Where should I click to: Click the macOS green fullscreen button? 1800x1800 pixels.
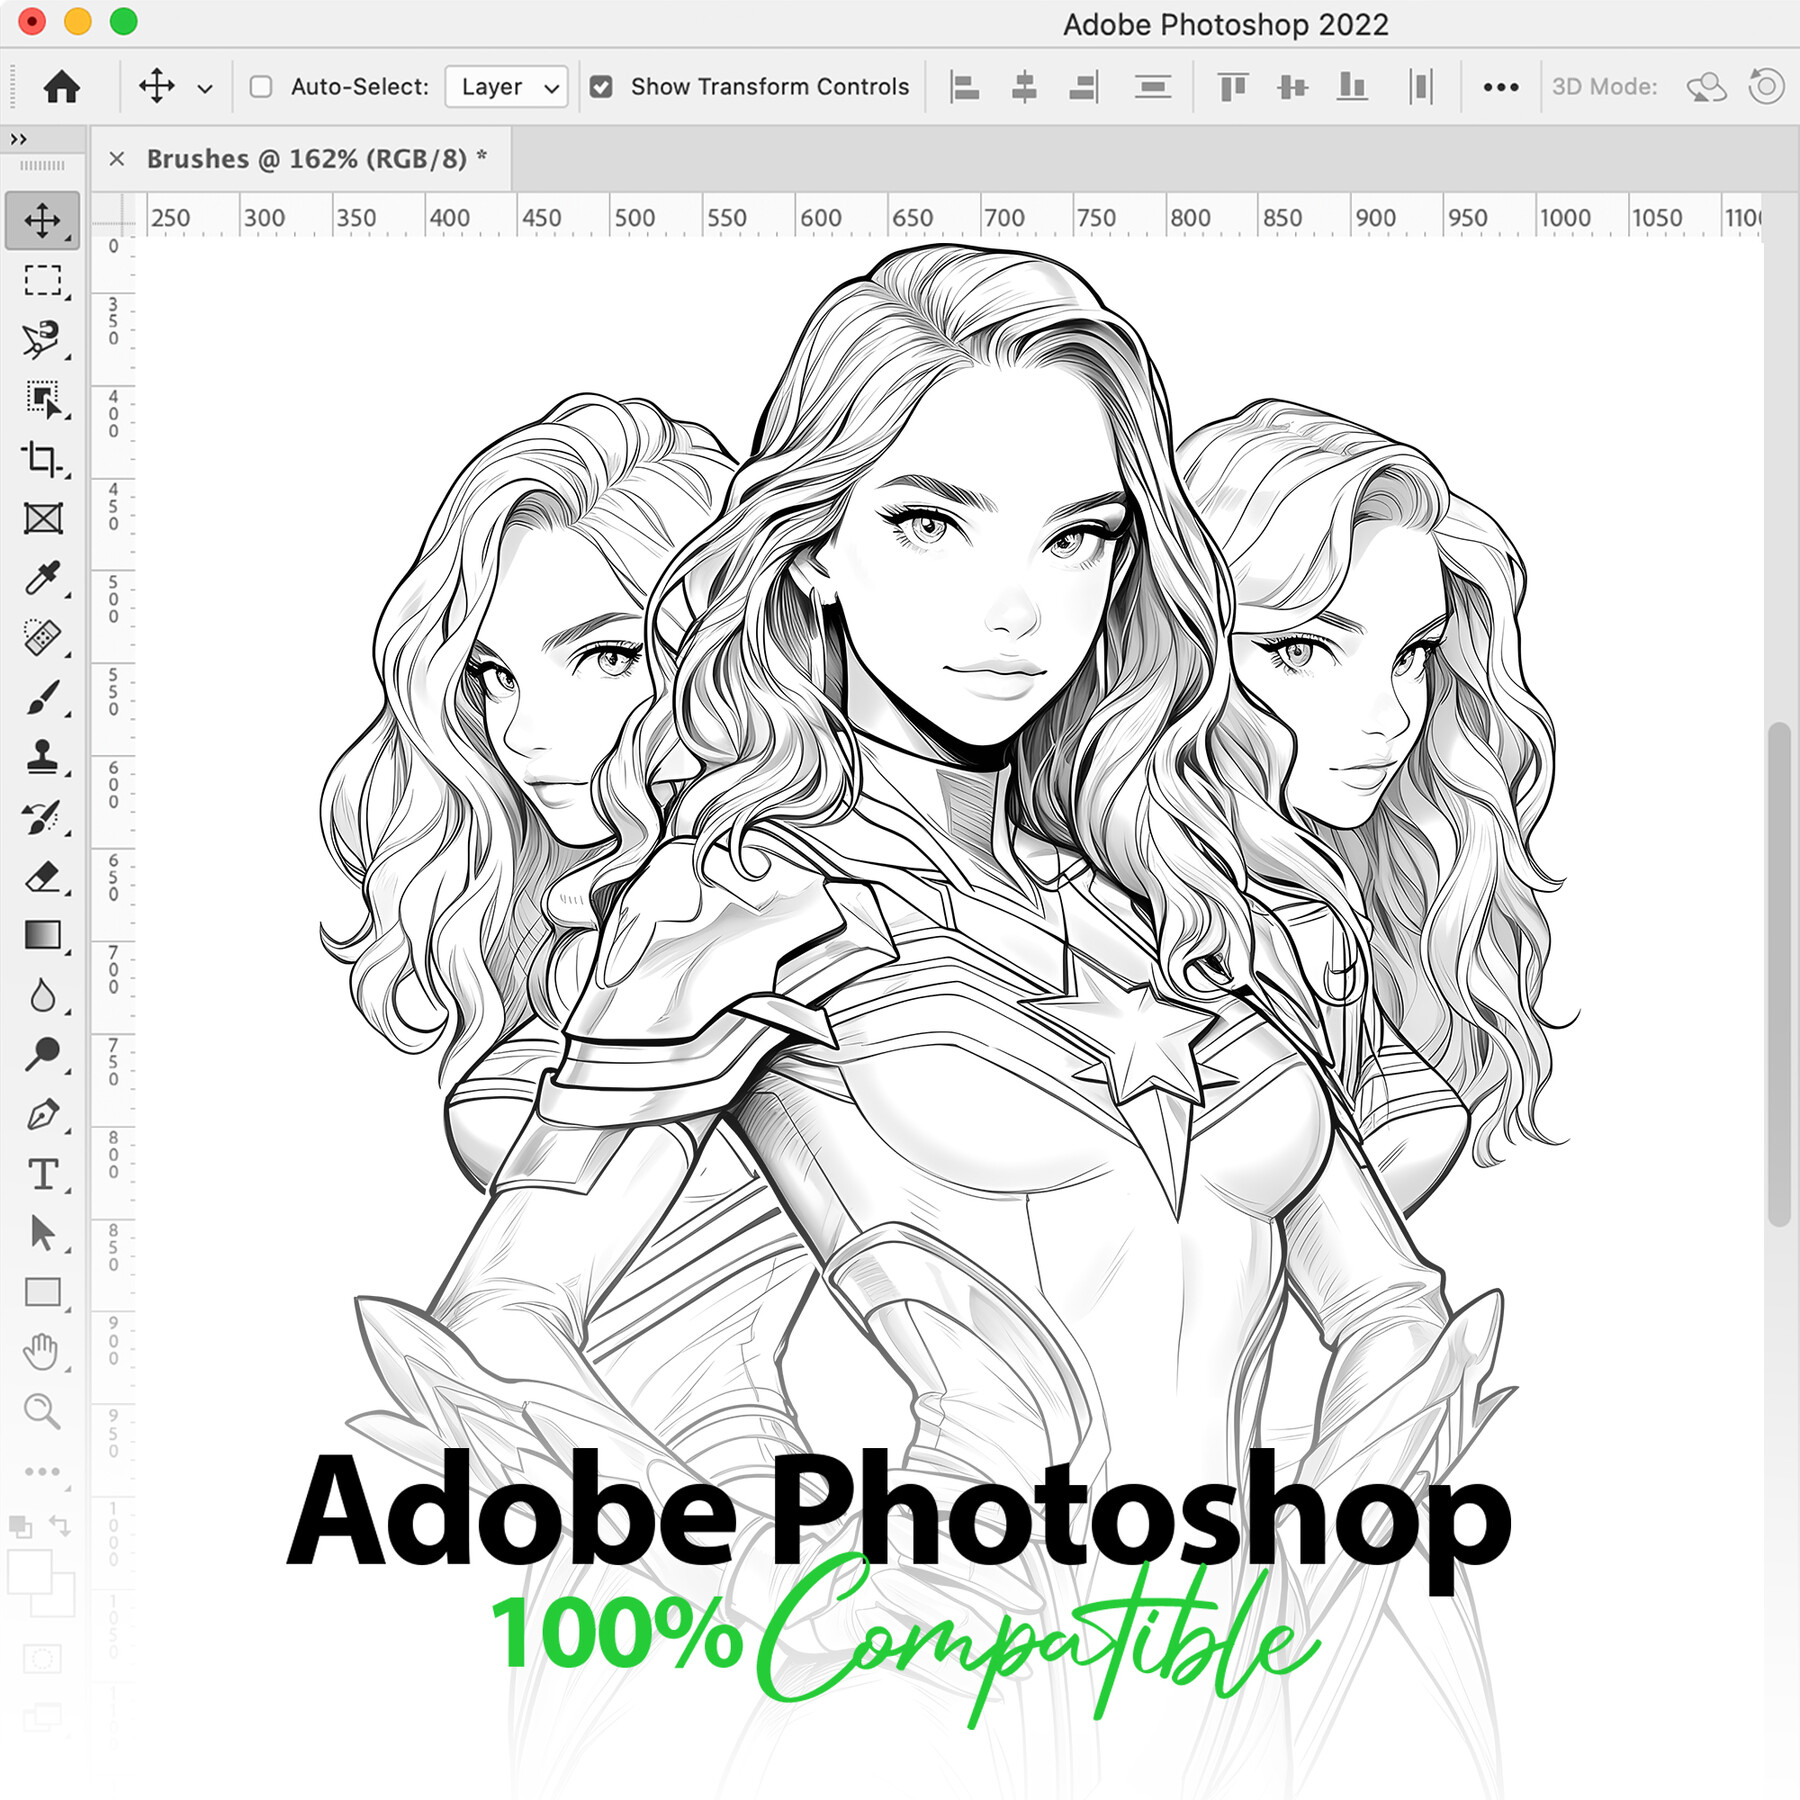click(x=124, y=22)
